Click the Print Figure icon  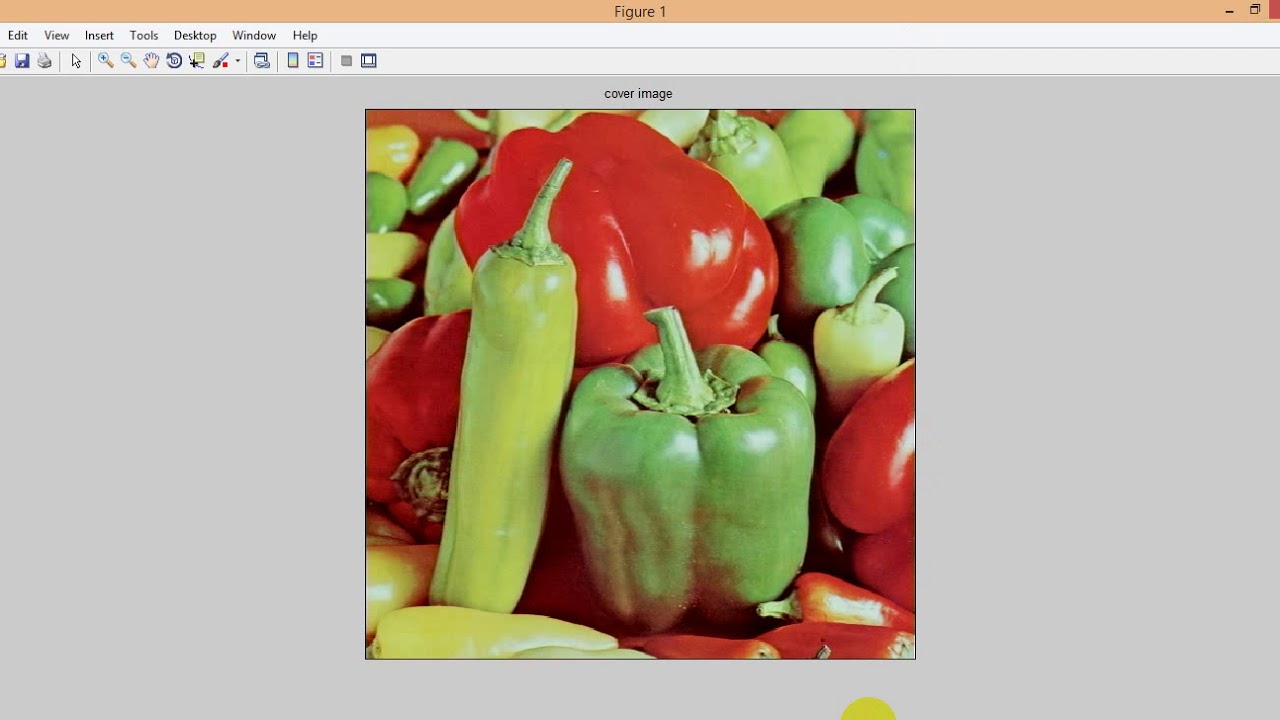coord(44,61)
